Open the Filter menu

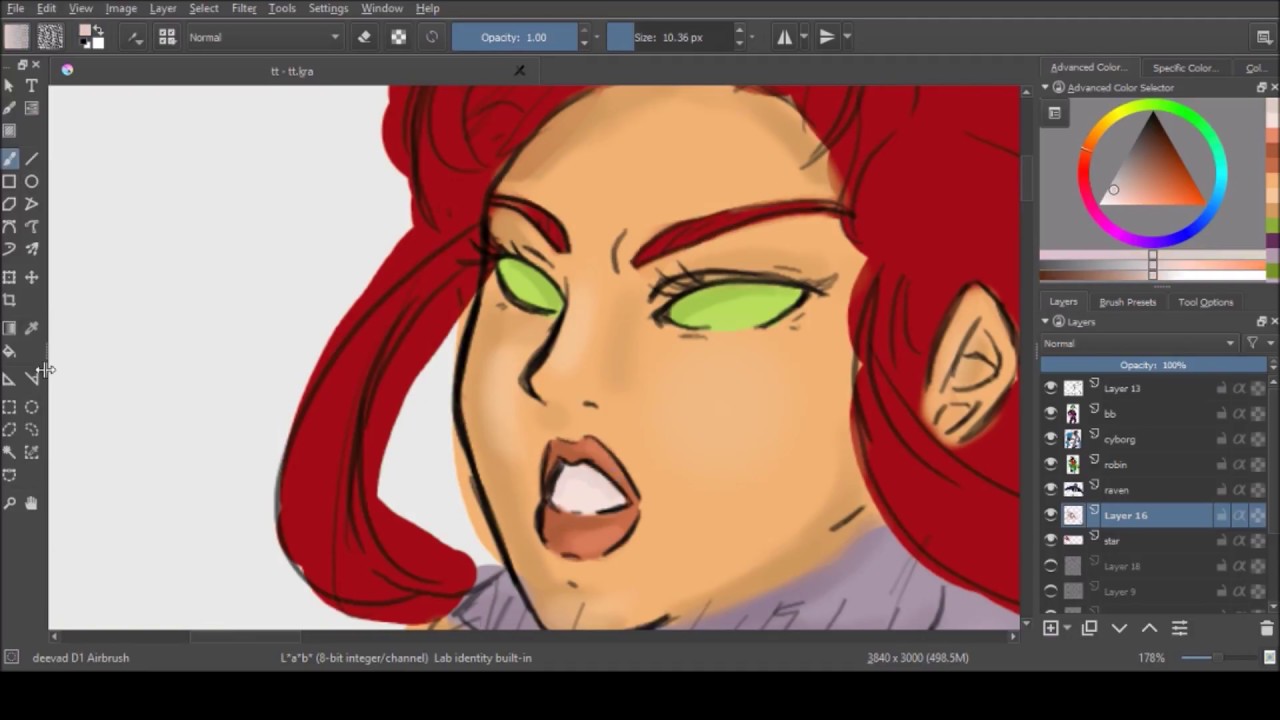coord(244,8)
